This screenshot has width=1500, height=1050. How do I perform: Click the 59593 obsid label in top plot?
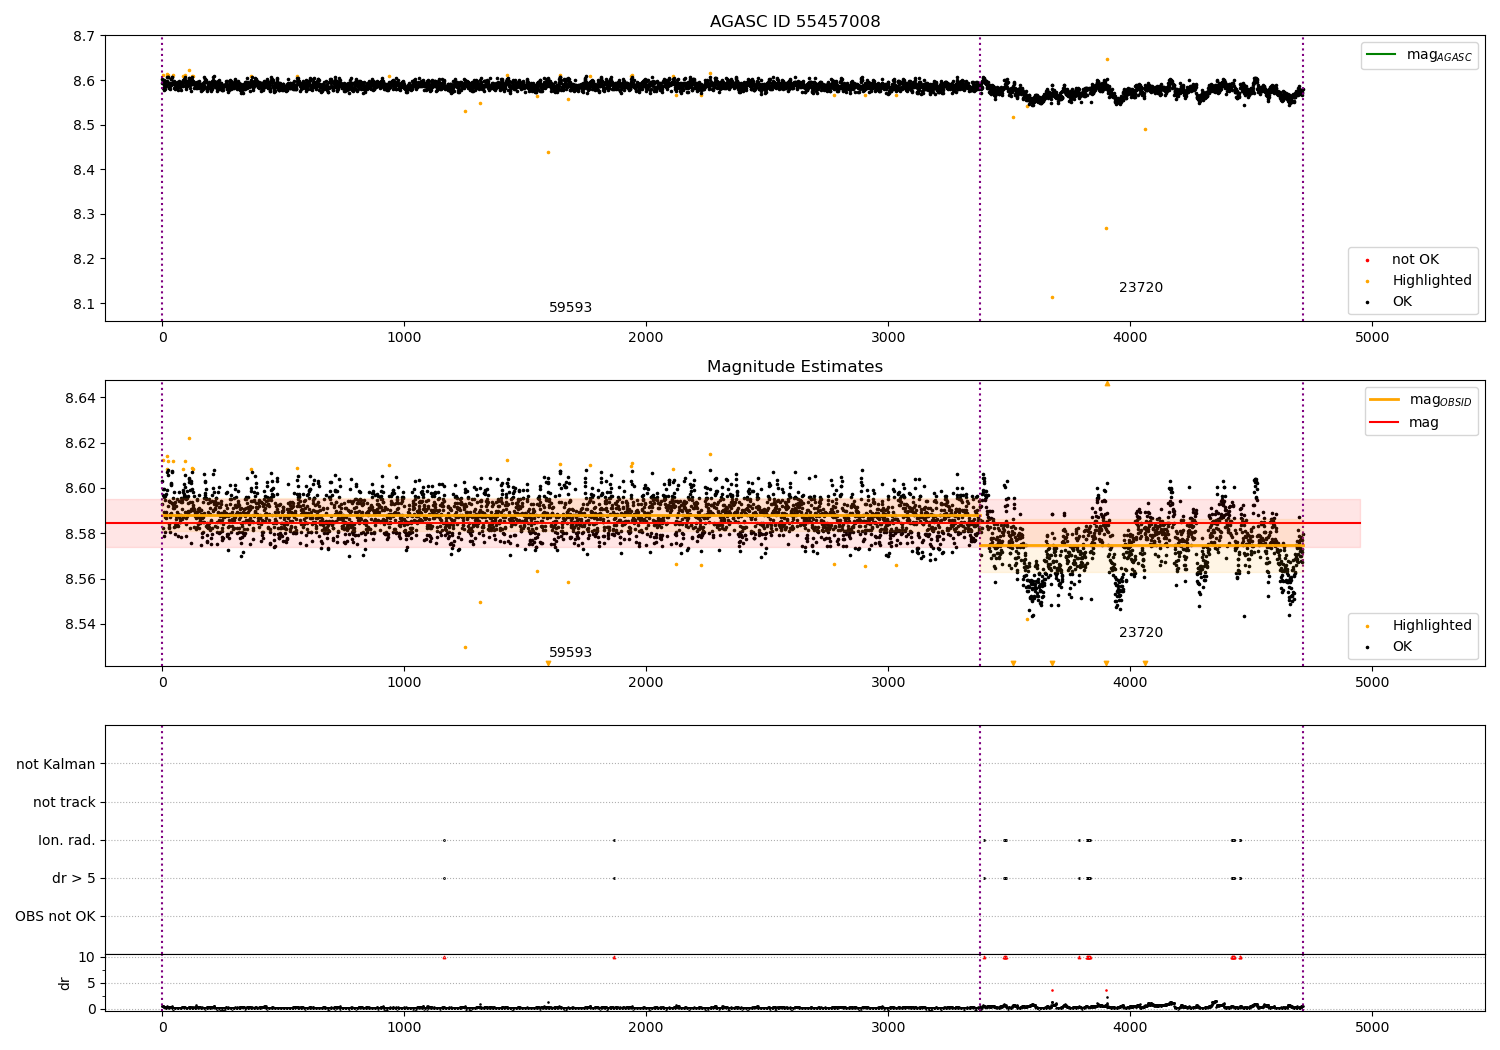coord(570,307)
